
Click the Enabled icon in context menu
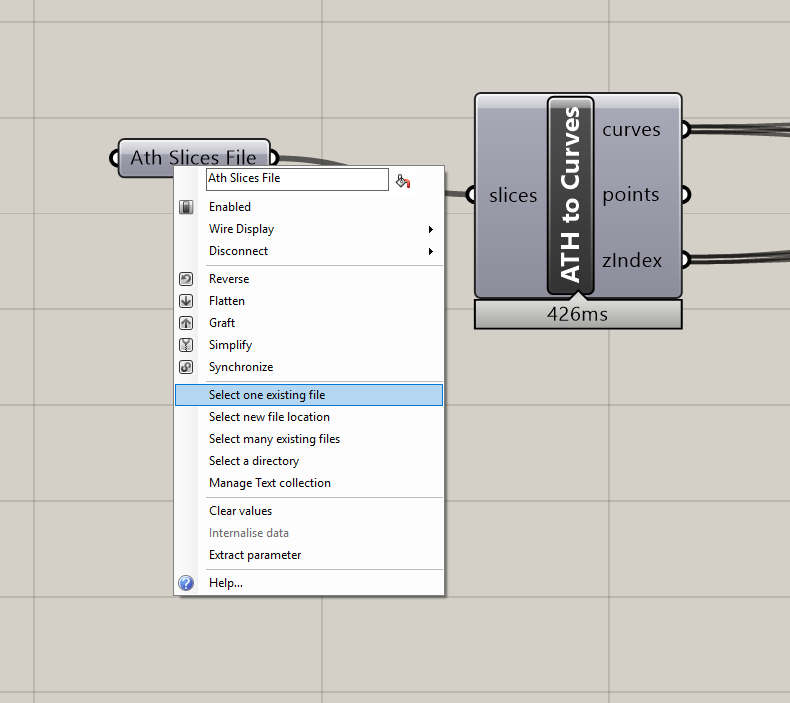[186, 207]
